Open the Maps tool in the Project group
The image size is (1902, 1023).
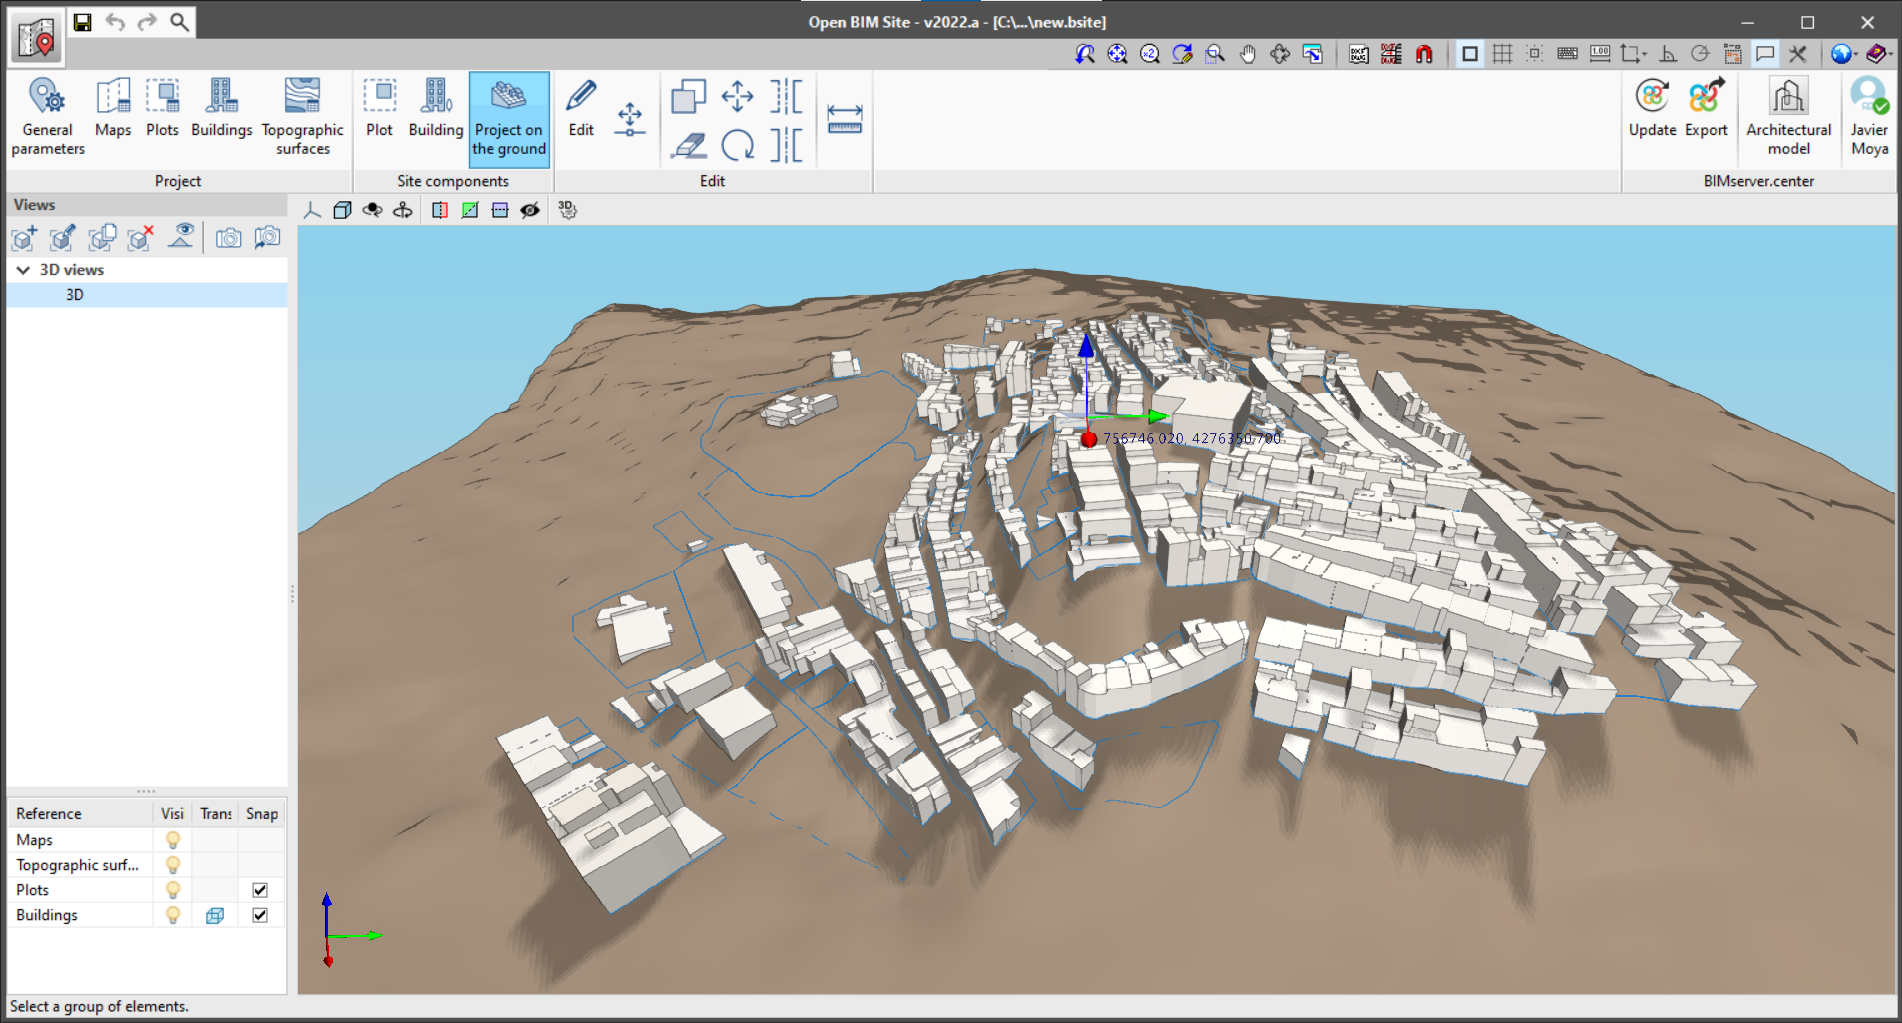click(112, 112)
